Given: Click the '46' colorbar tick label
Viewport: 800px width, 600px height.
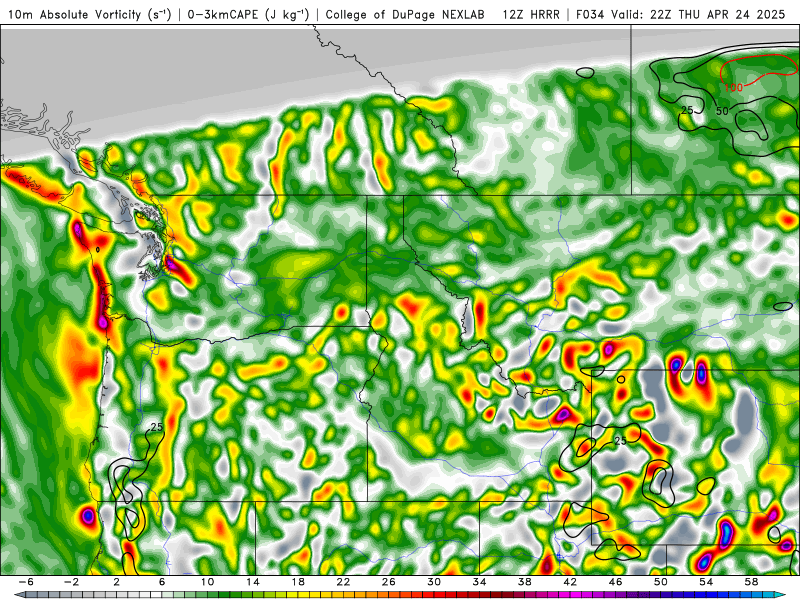Looking at the screenshot, I should [615, 582].
